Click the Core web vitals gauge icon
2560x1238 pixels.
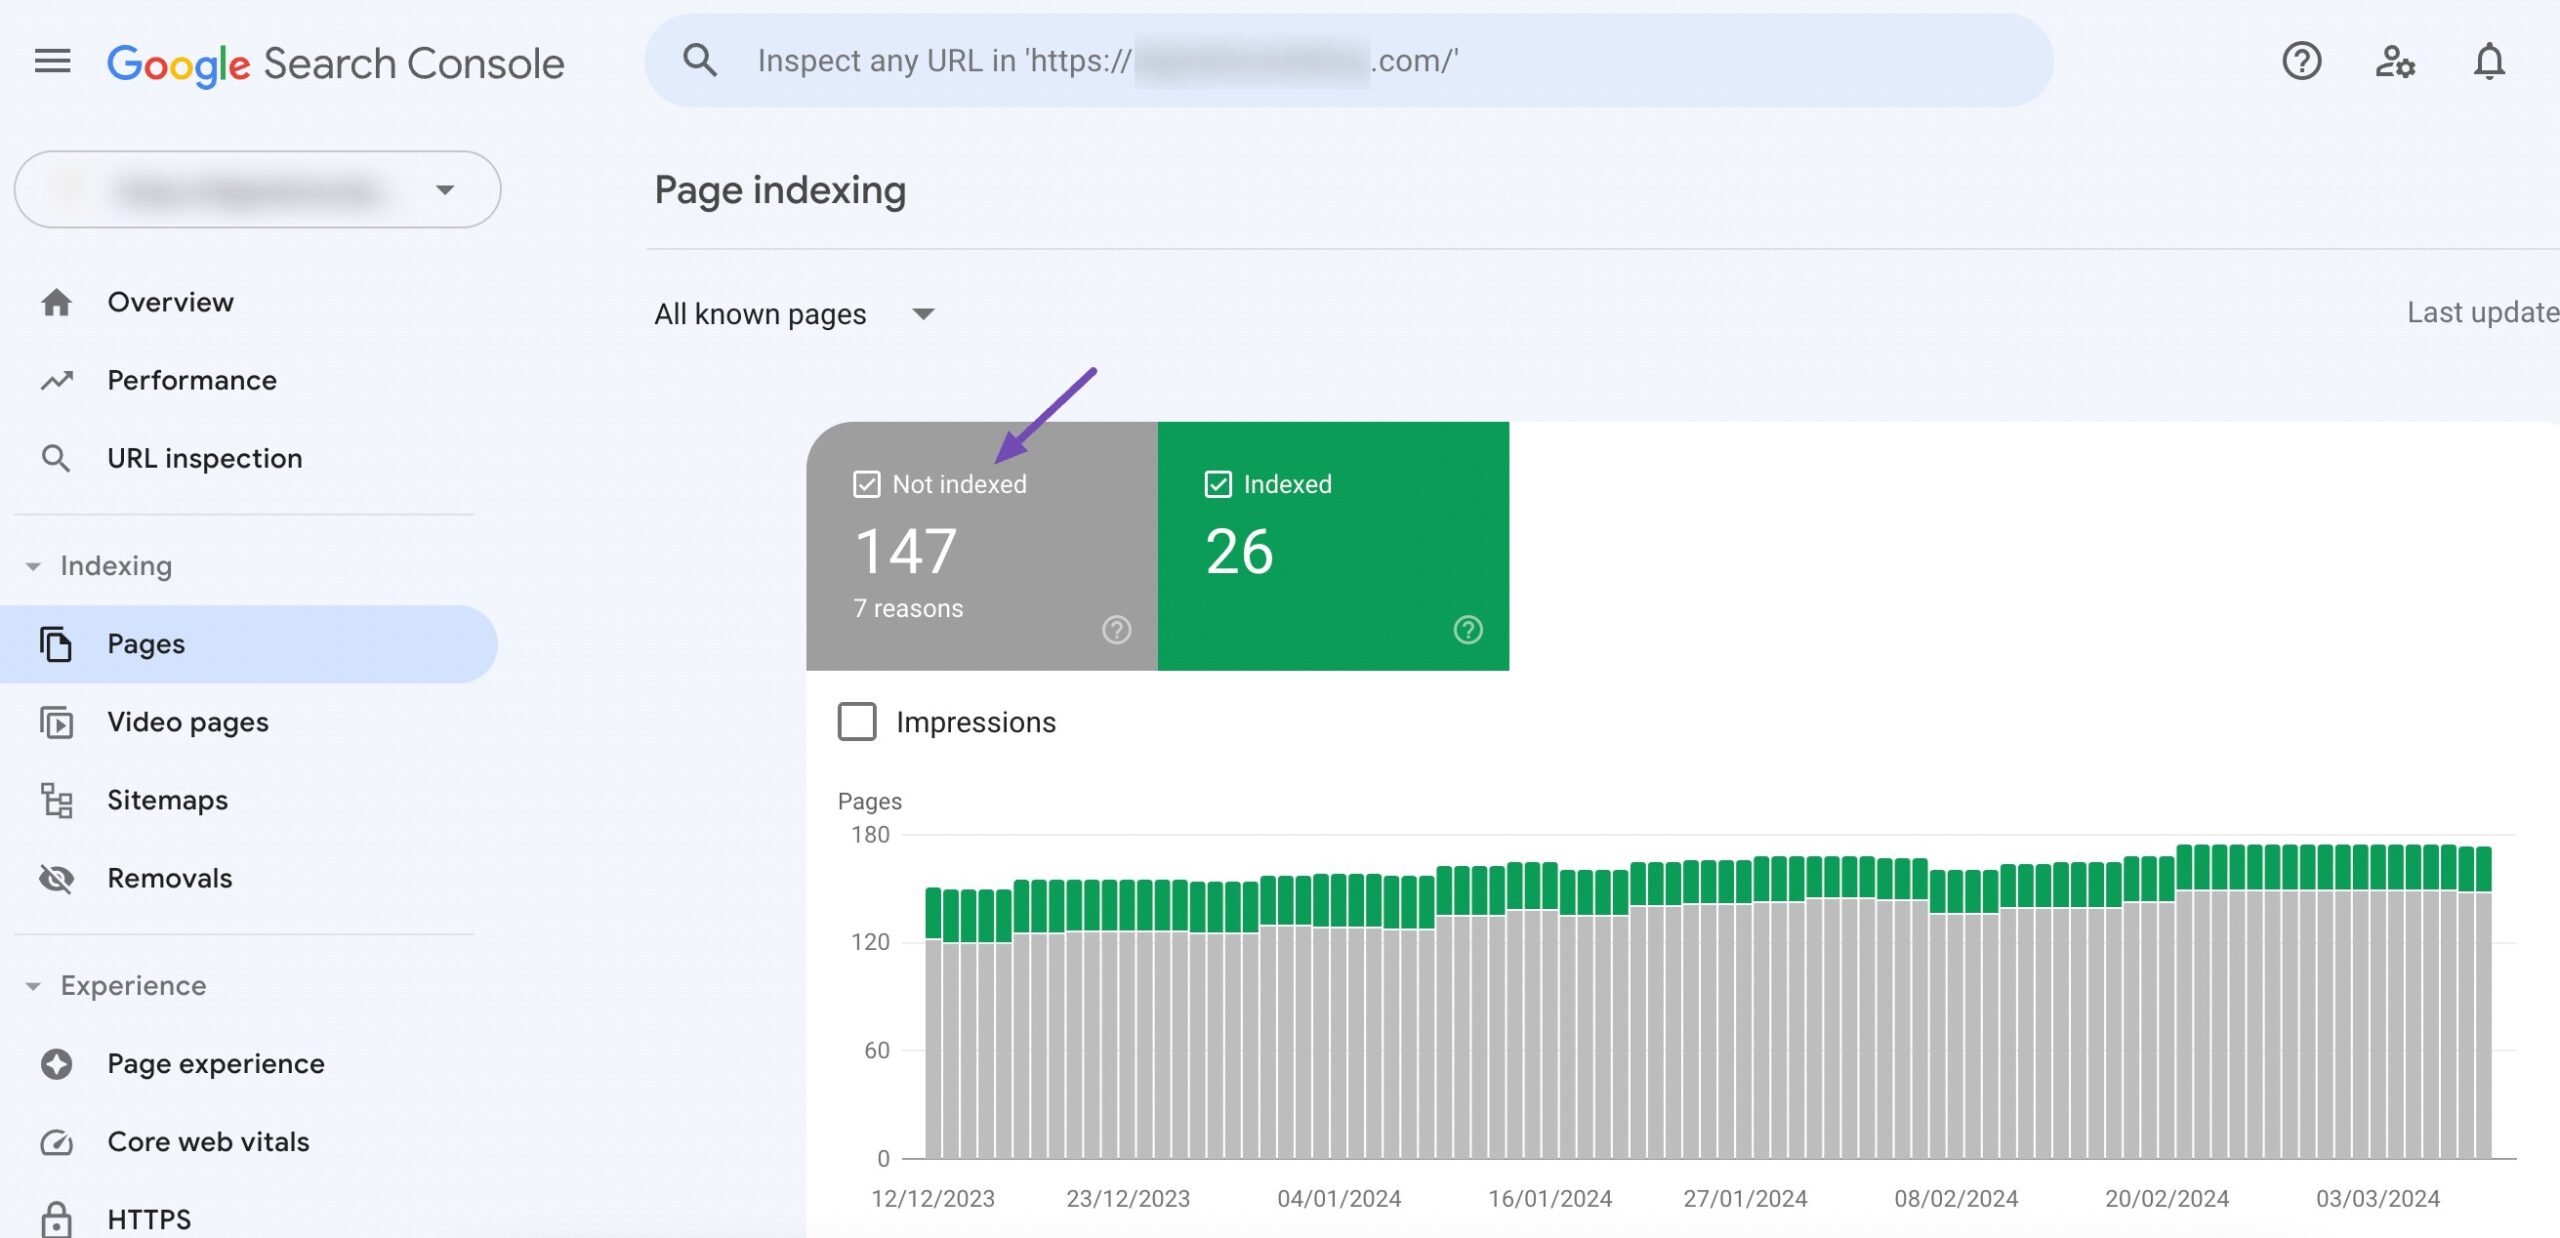coord(56,1142)
